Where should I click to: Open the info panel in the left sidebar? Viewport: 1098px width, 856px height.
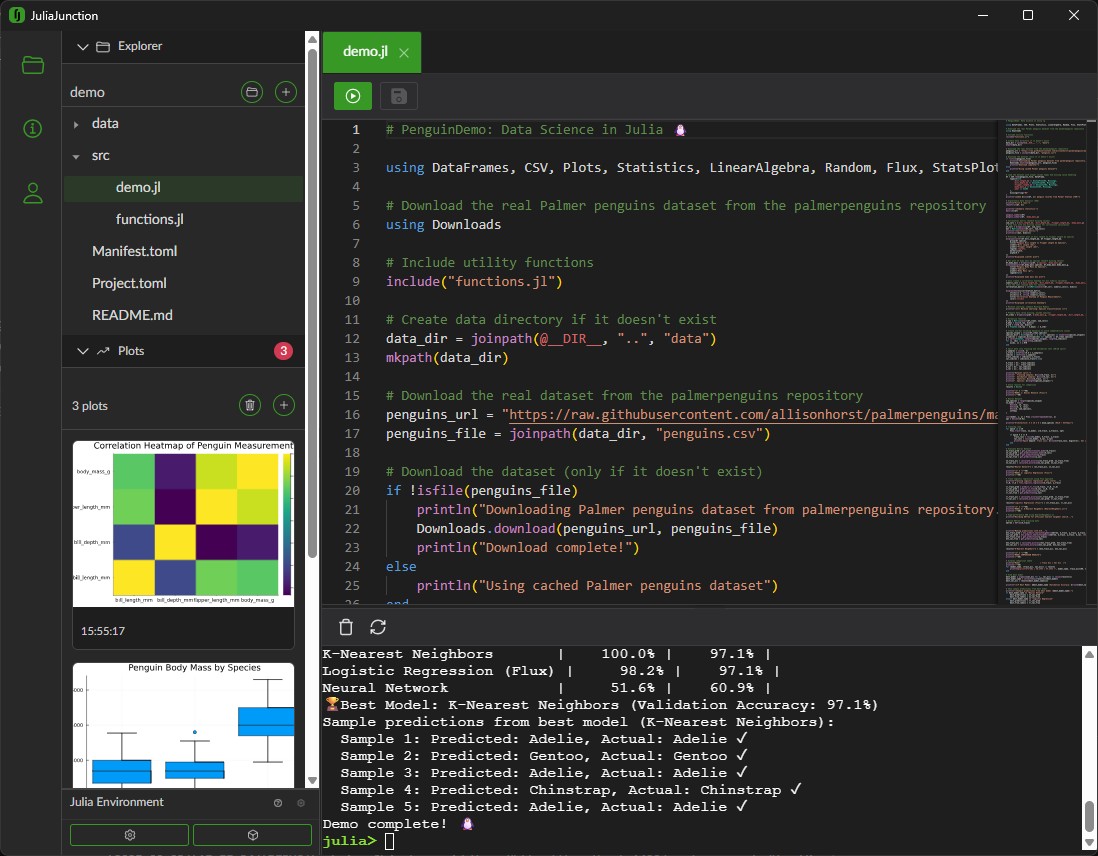(33, 129)
